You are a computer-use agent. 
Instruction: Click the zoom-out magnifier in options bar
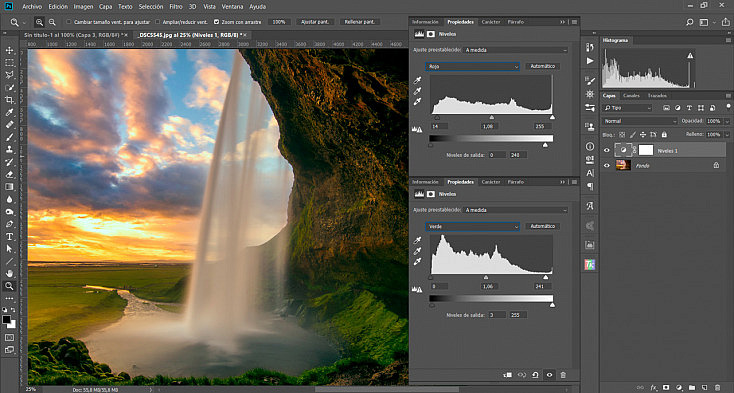click(x=52, y=22)
